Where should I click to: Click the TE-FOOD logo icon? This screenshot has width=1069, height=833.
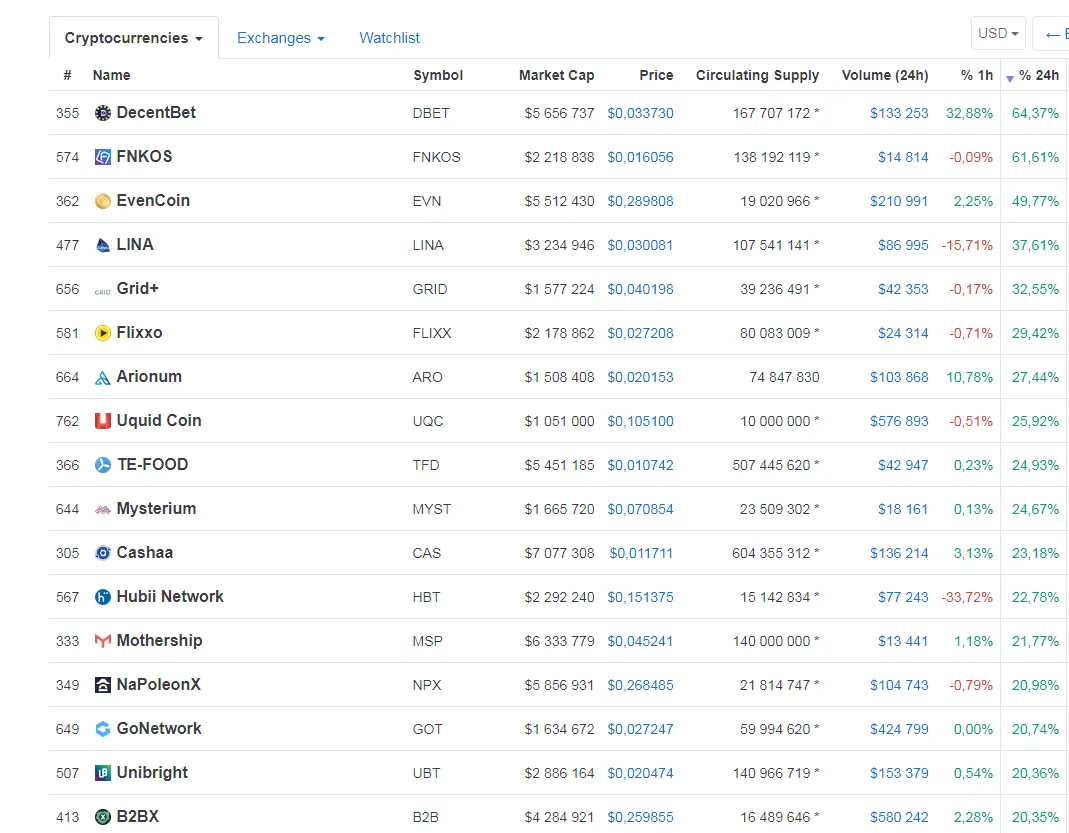(x=102, y=466)
